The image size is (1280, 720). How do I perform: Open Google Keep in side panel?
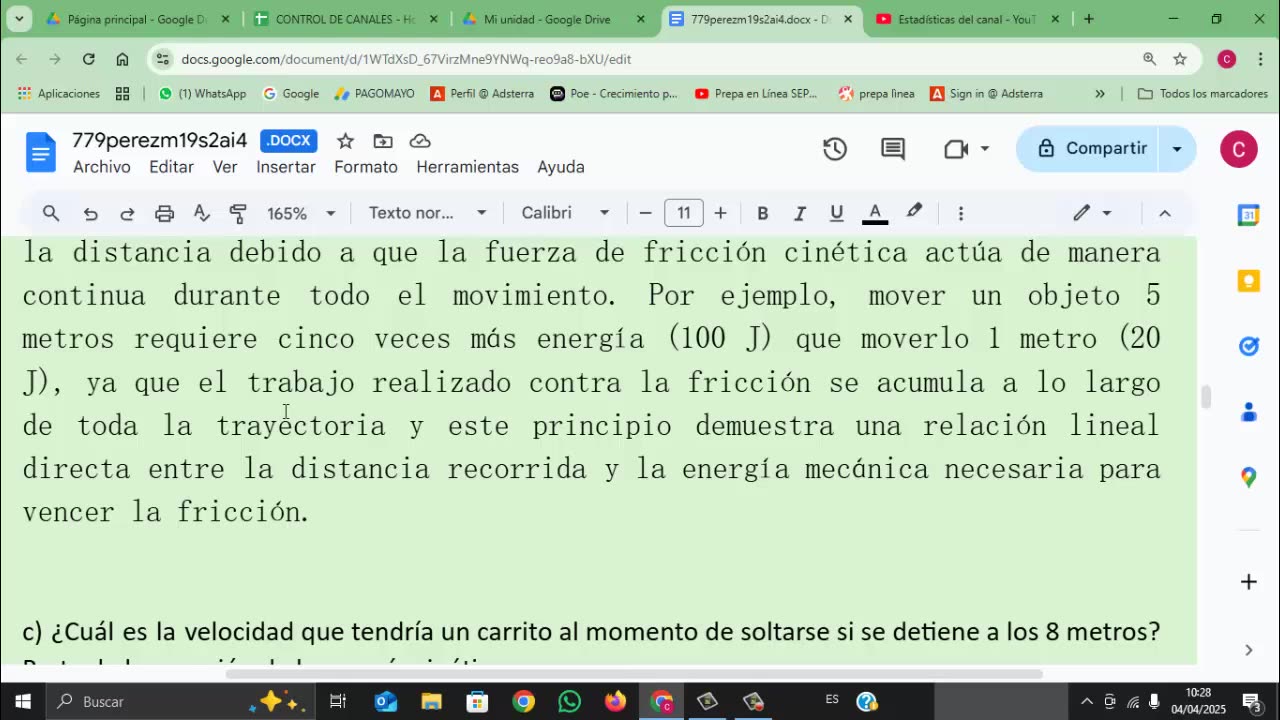[1248, 281]
